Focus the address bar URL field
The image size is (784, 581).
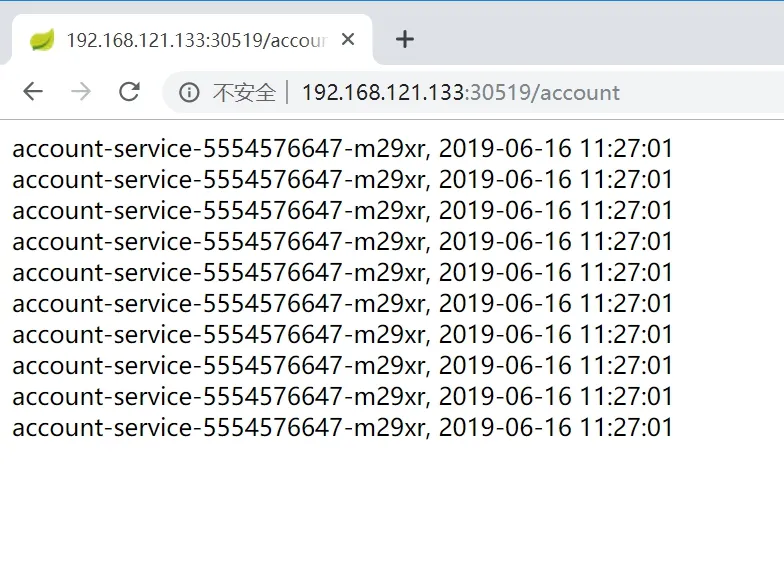[460, 93]
